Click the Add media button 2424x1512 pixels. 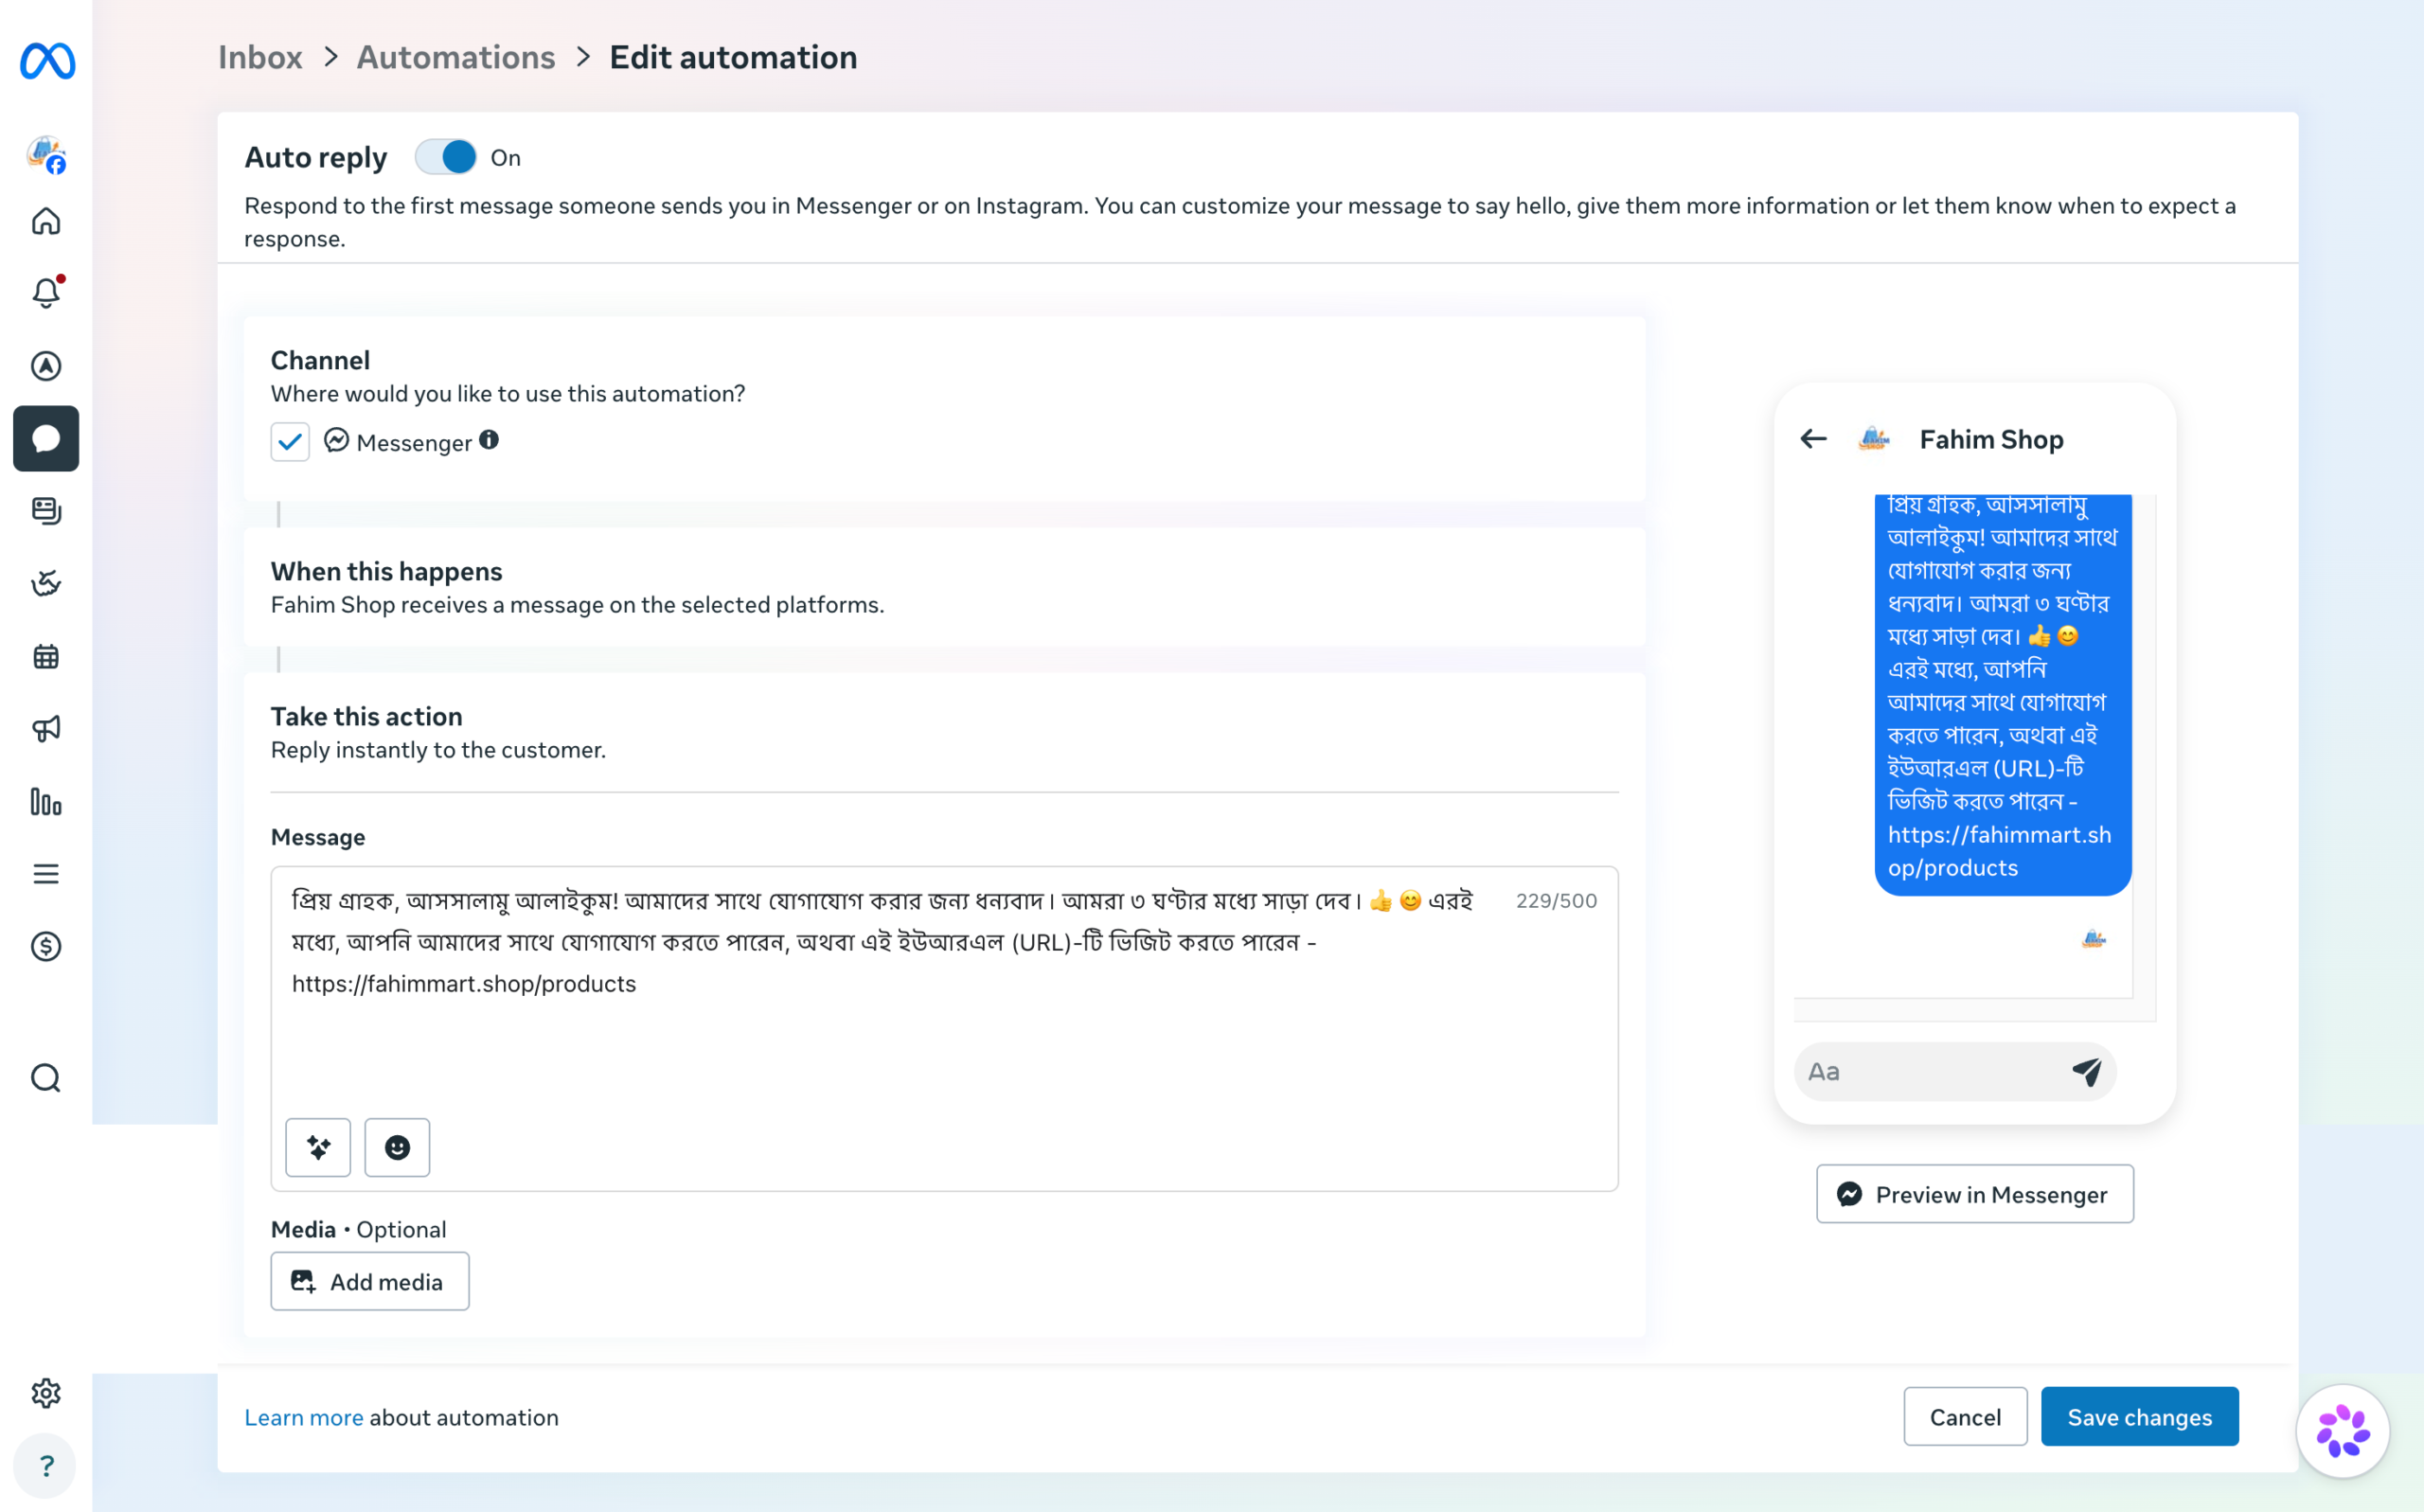[370, 1281]
